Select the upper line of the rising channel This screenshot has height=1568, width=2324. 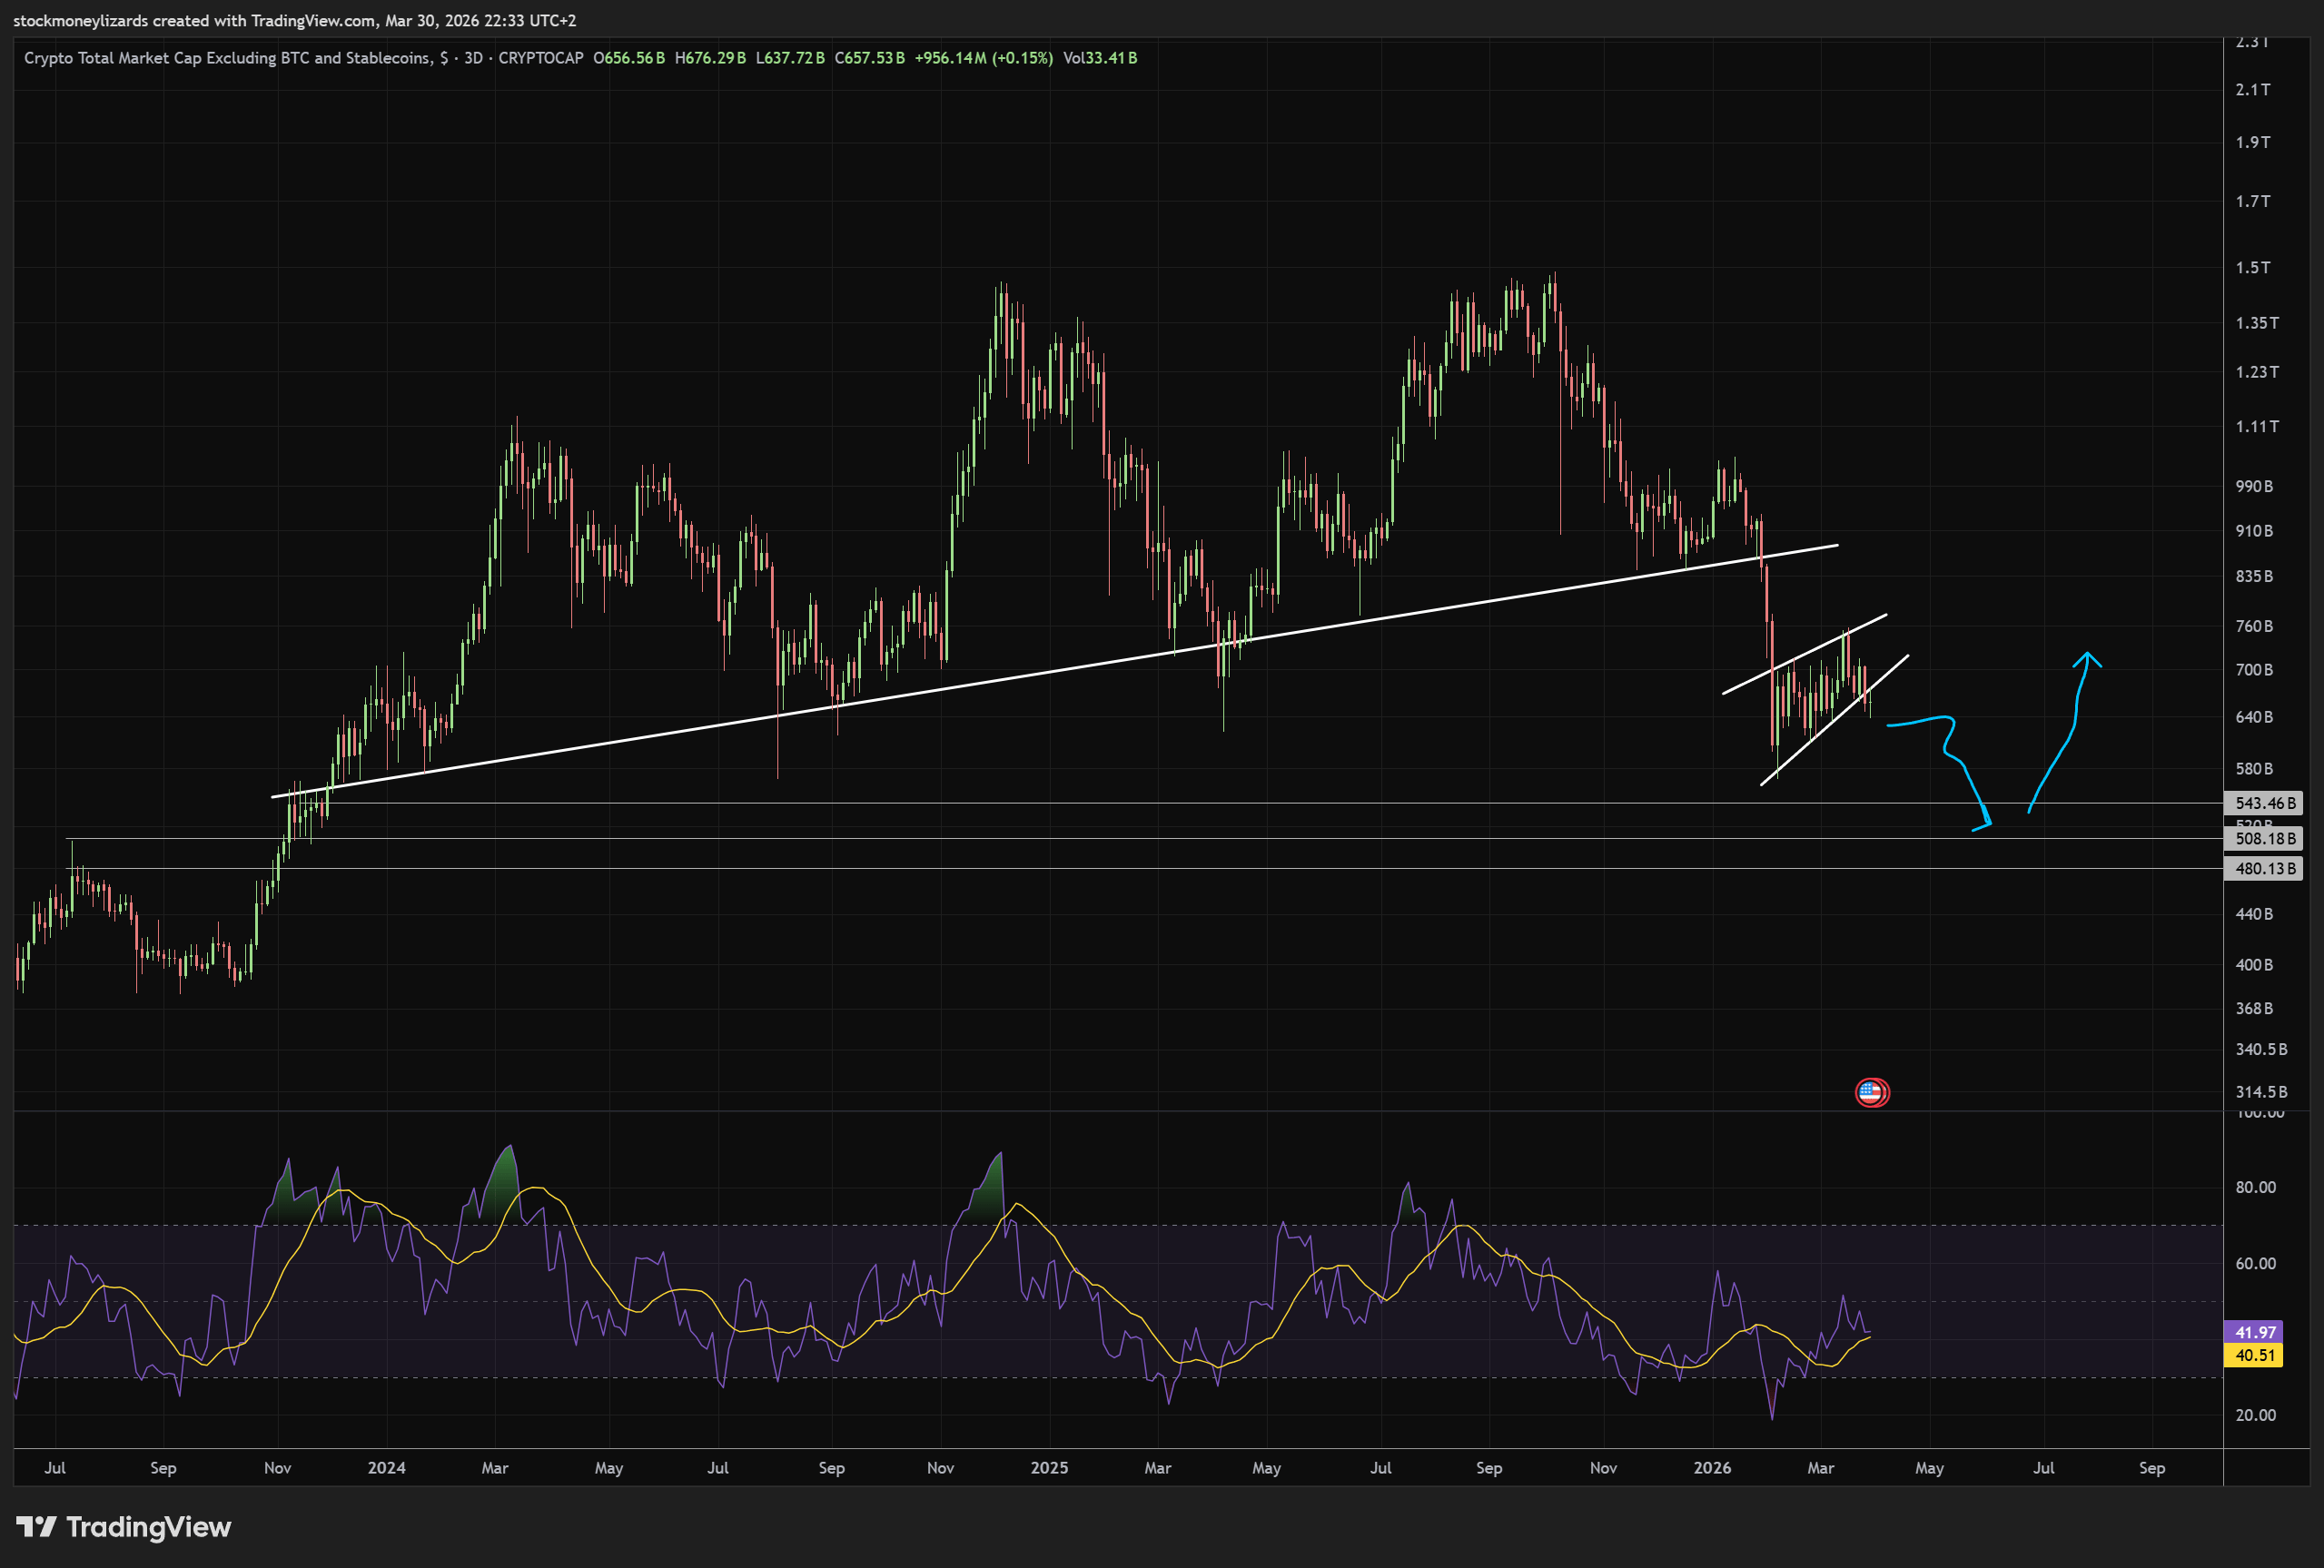click(x=1805, y=653)
